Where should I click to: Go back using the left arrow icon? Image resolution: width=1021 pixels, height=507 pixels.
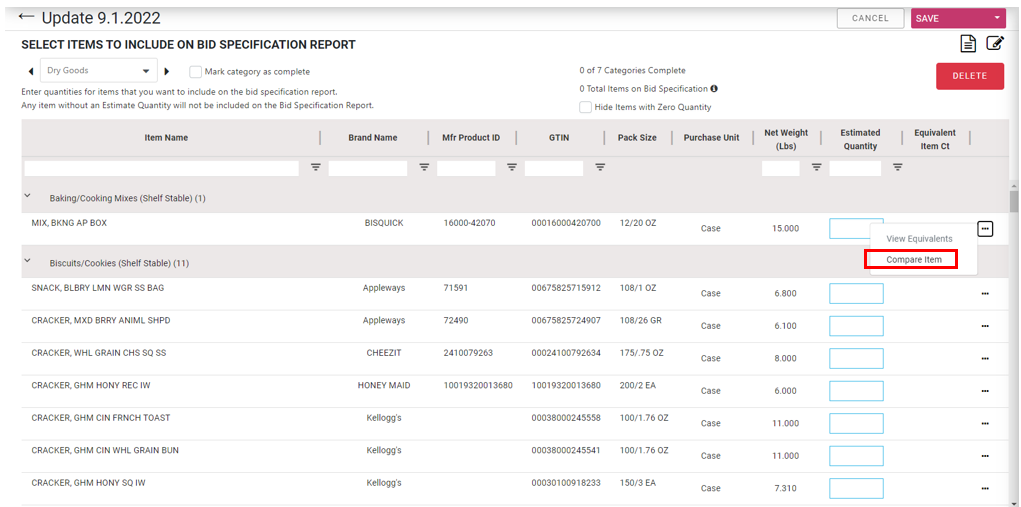(27, 16)
